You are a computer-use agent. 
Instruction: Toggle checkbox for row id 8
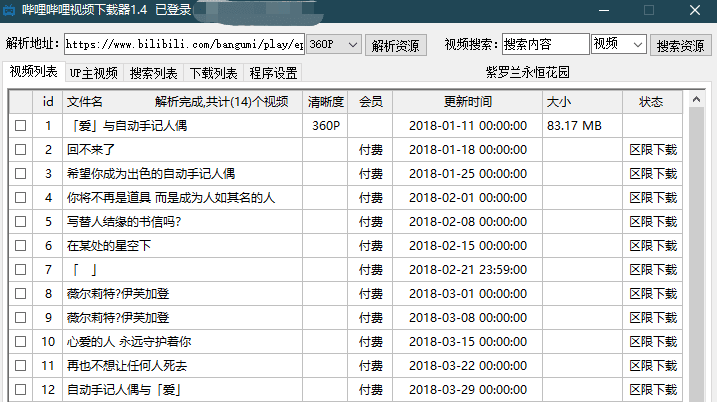coord(21,294)
